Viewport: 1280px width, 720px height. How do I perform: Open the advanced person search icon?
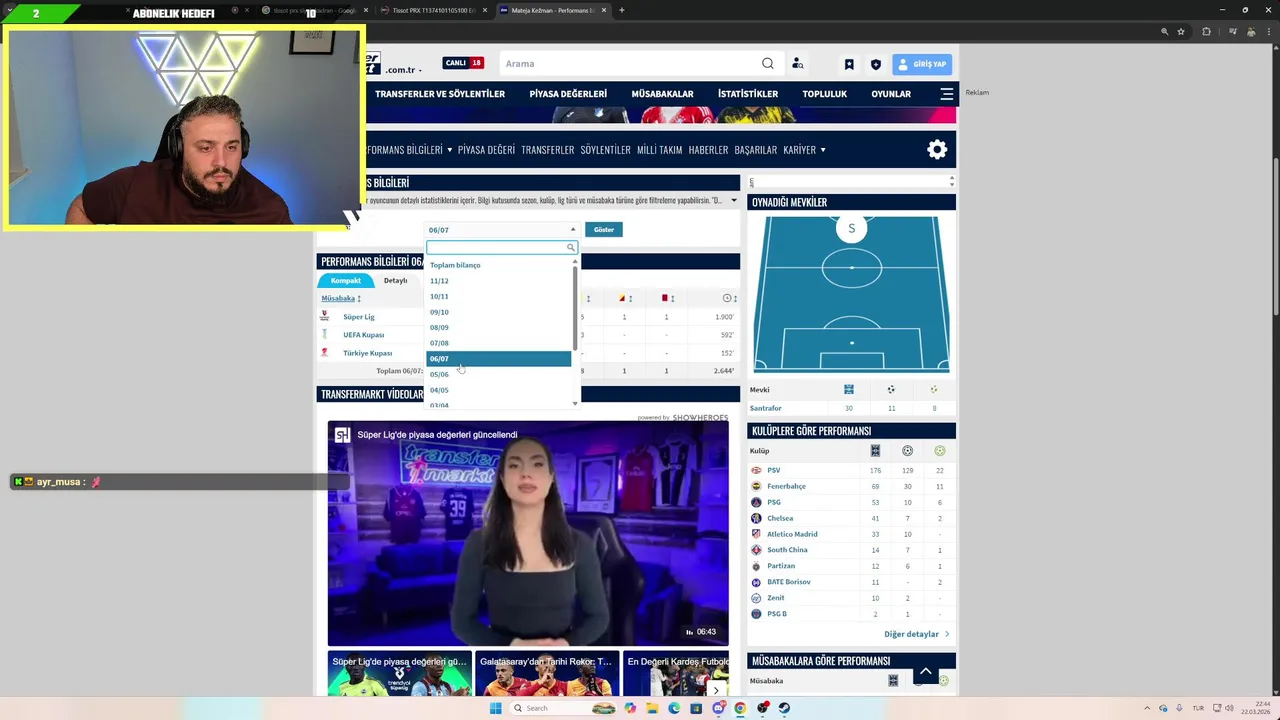797,64
